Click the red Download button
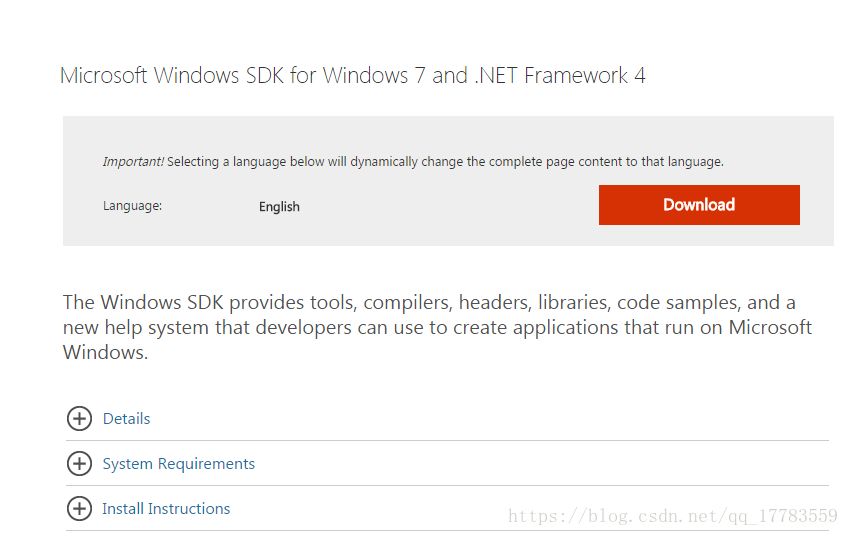 pos(699,205)
